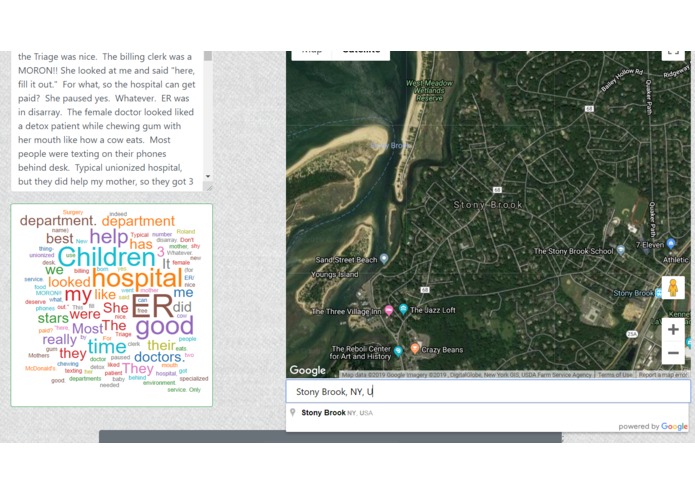Click the word 'hospital' in word cloud
Image resolution: width=695 pixels, height=494 pixels.
137,279
